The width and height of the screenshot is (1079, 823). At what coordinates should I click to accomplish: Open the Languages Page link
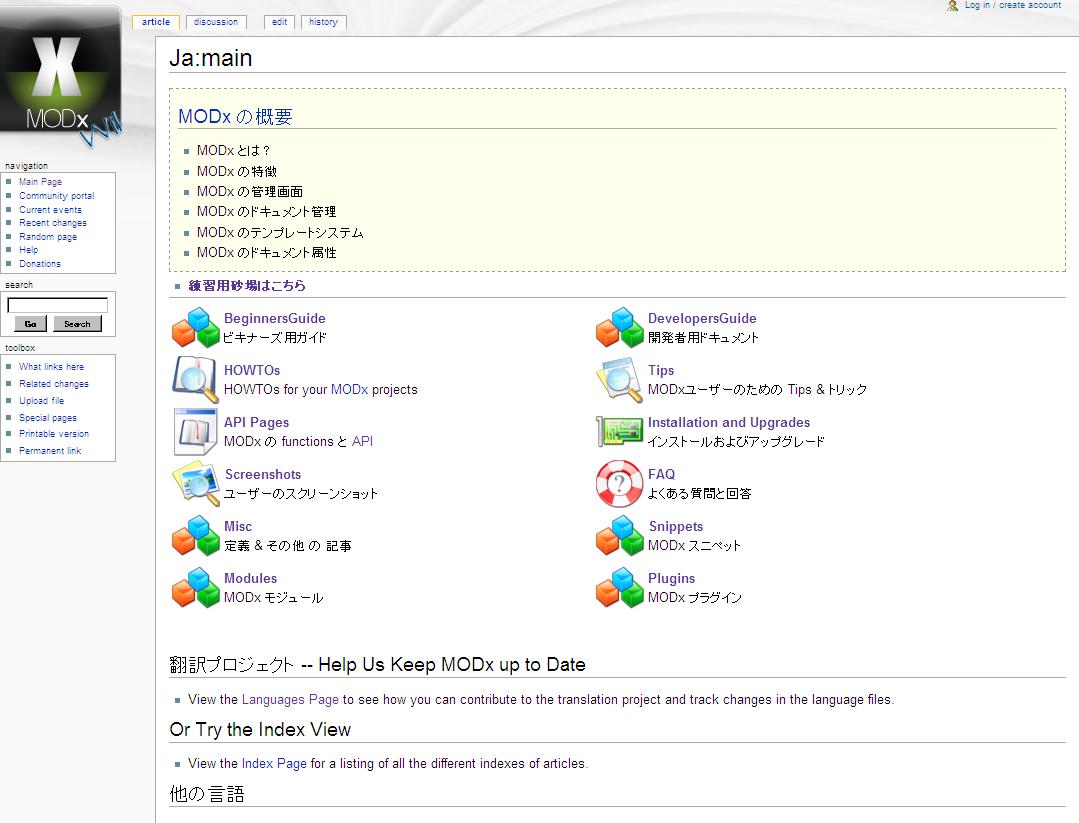click(x=290, y=700)
